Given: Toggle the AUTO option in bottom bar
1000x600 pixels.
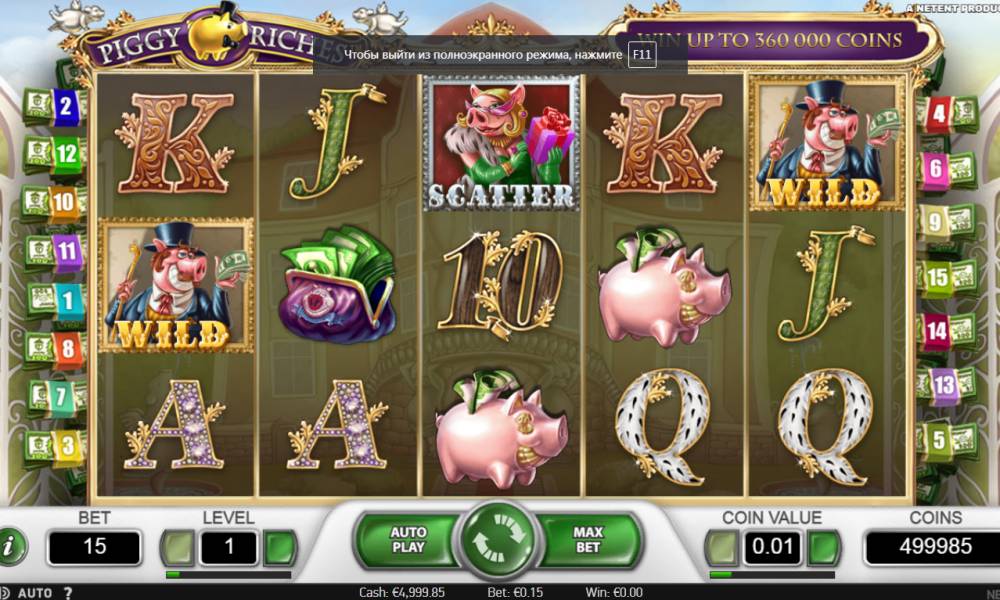Looking at the screenshot, I should coord(35,593).
